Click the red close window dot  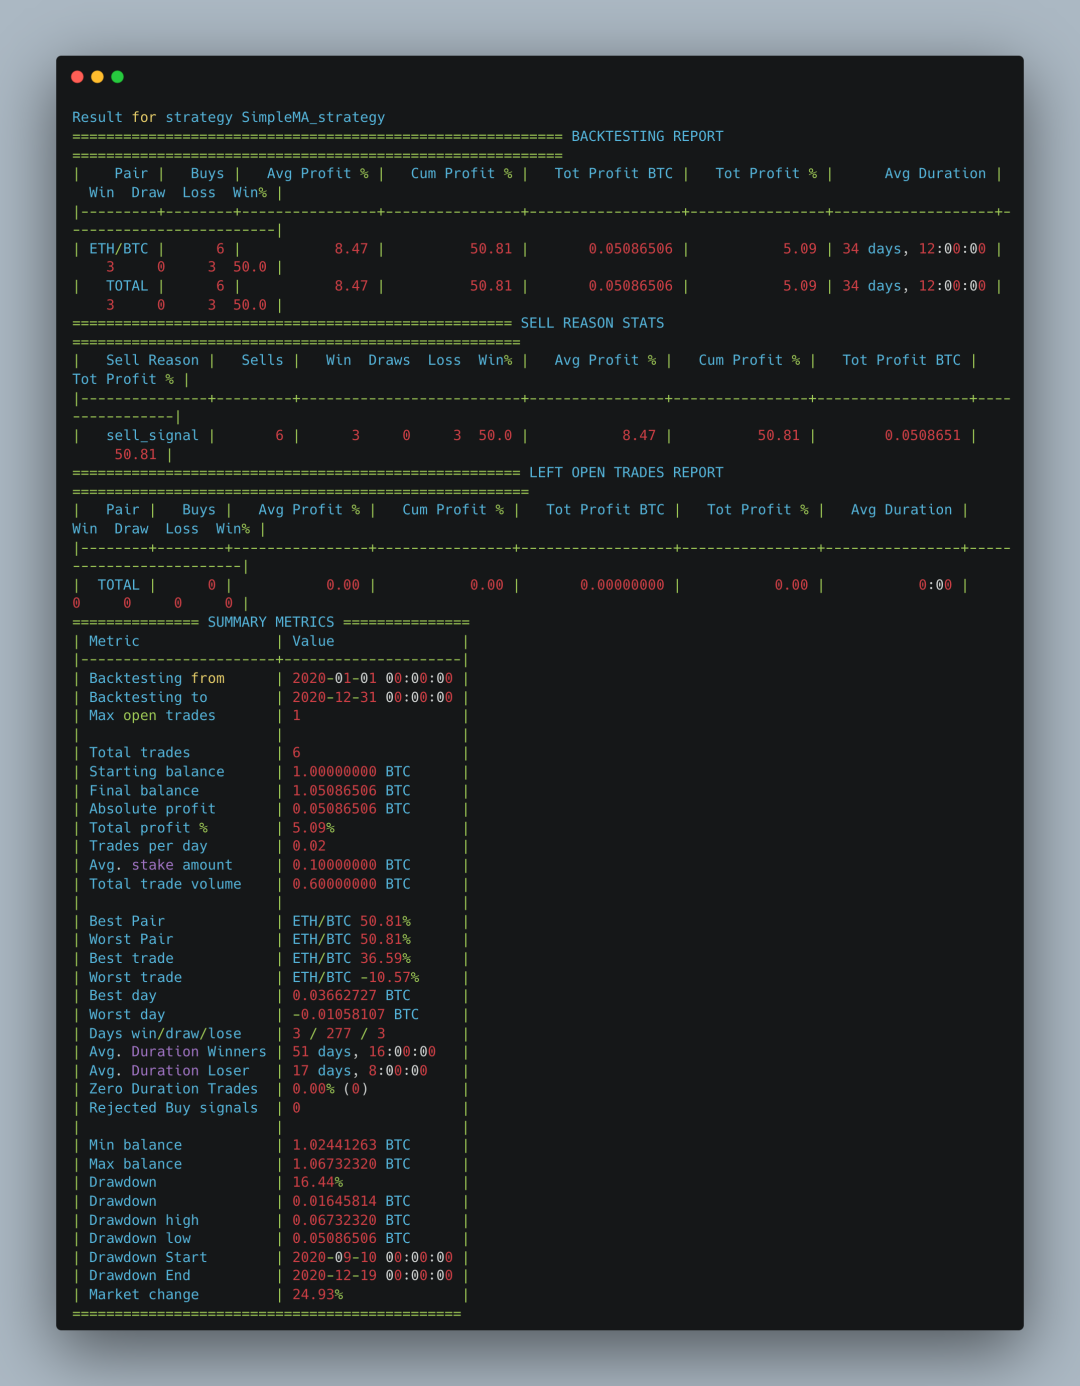point(77,77)
